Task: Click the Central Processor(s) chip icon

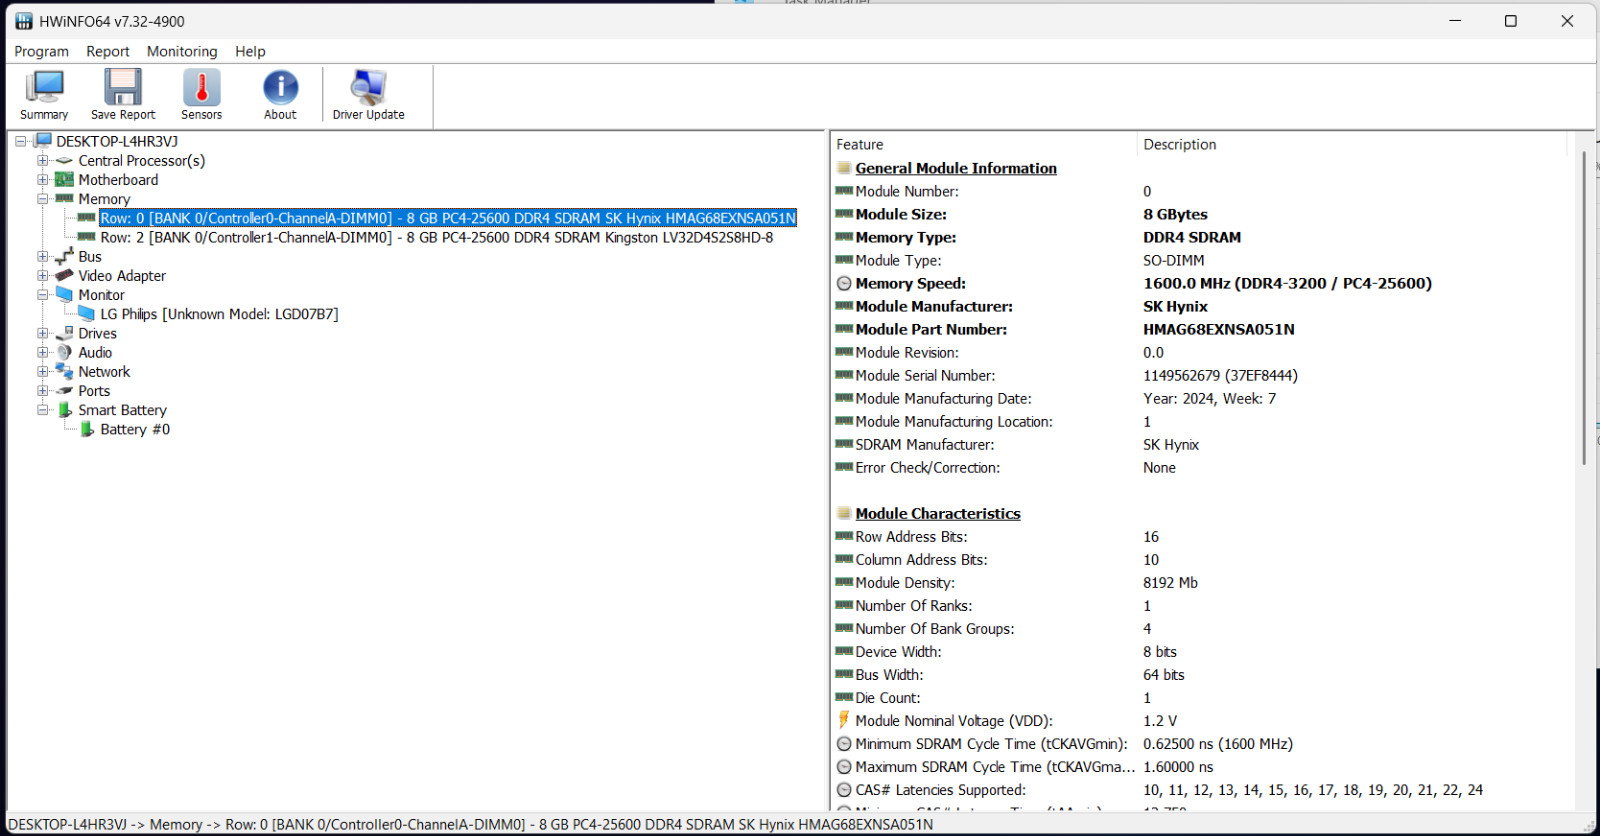Action: [64, 161]
